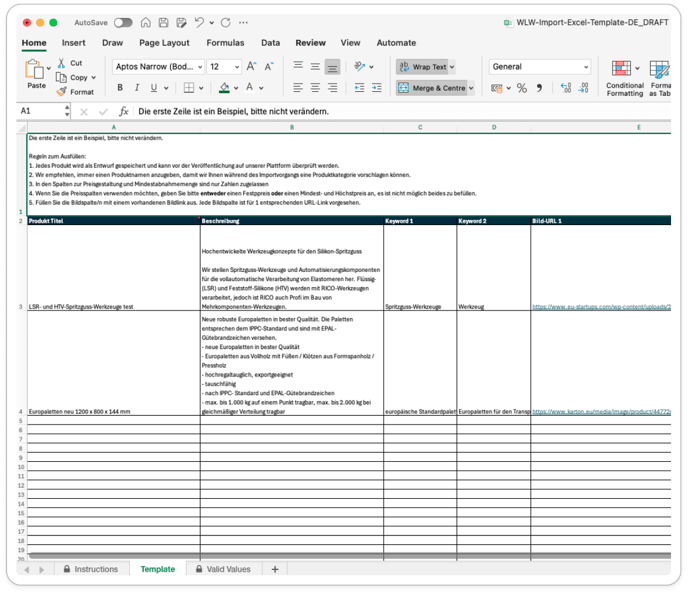Click the Name Box showing A1

pos(42,111)
